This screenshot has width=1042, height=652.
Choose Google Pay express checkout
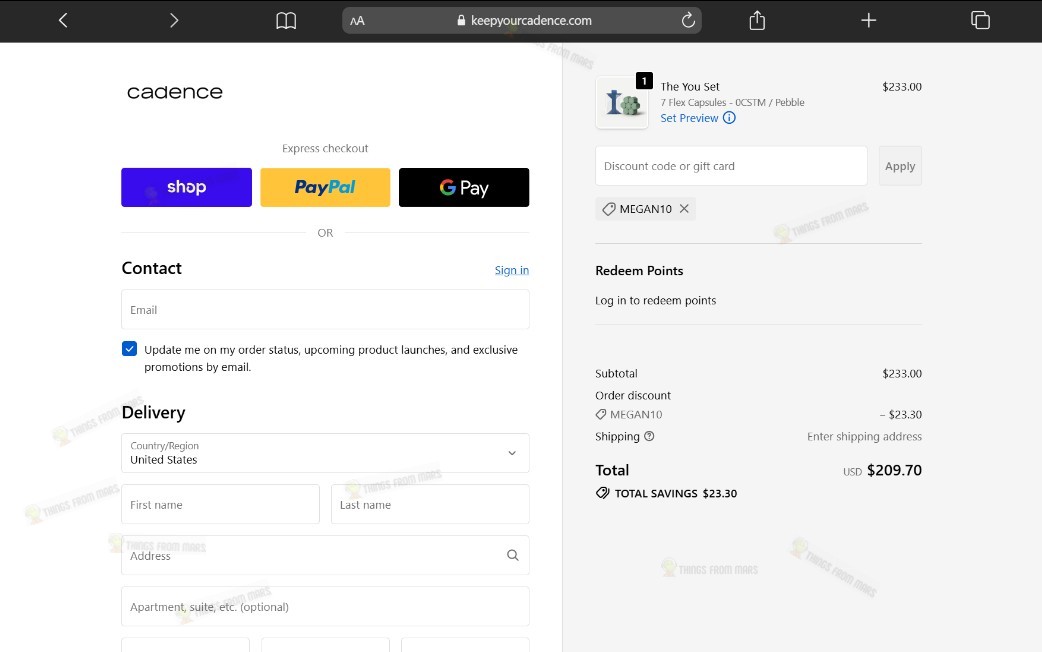point(464,187)
